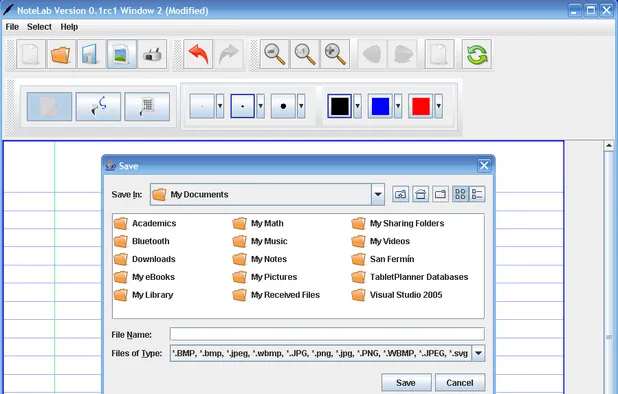
Task: Select the My Received Files folder
Action: coord(276,295)
